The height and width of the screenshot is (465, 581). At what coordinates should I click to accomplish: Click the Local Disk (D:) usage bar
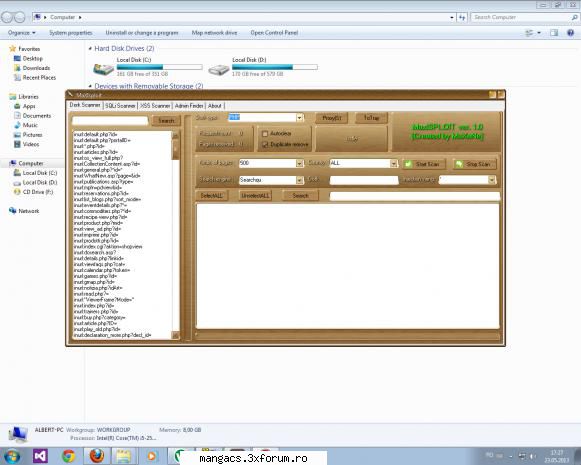[x=275, y=67]
